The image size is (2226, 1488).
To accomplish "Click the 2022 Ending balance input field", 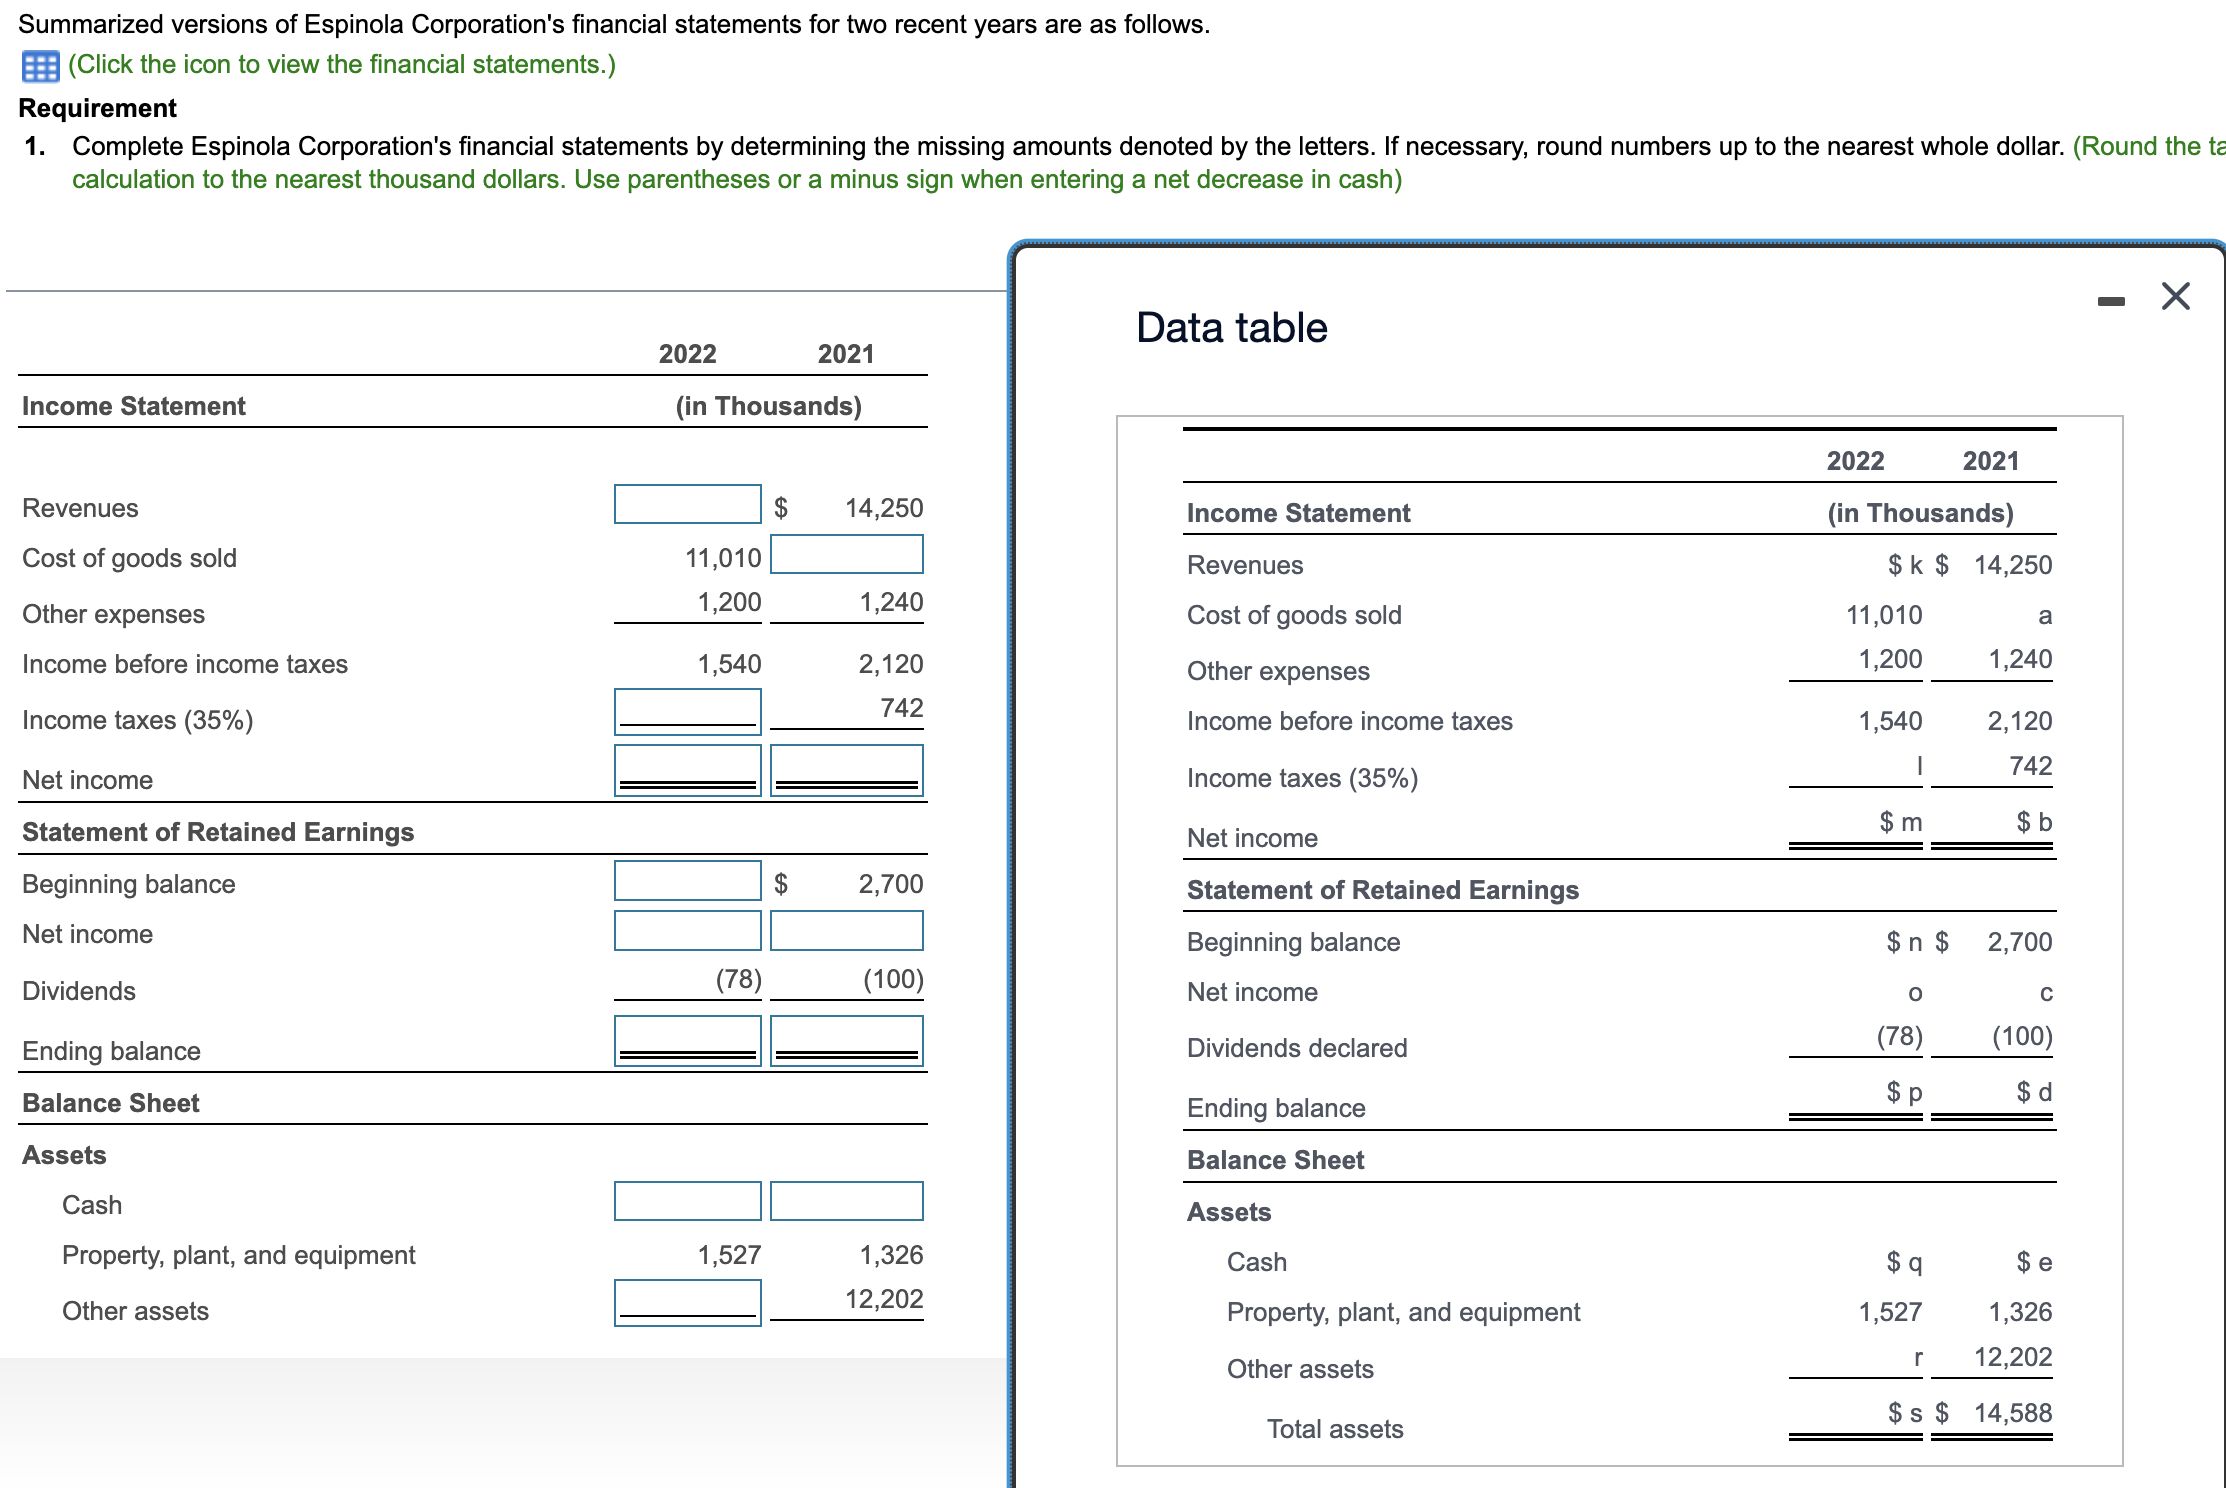I will point(687,1040).
